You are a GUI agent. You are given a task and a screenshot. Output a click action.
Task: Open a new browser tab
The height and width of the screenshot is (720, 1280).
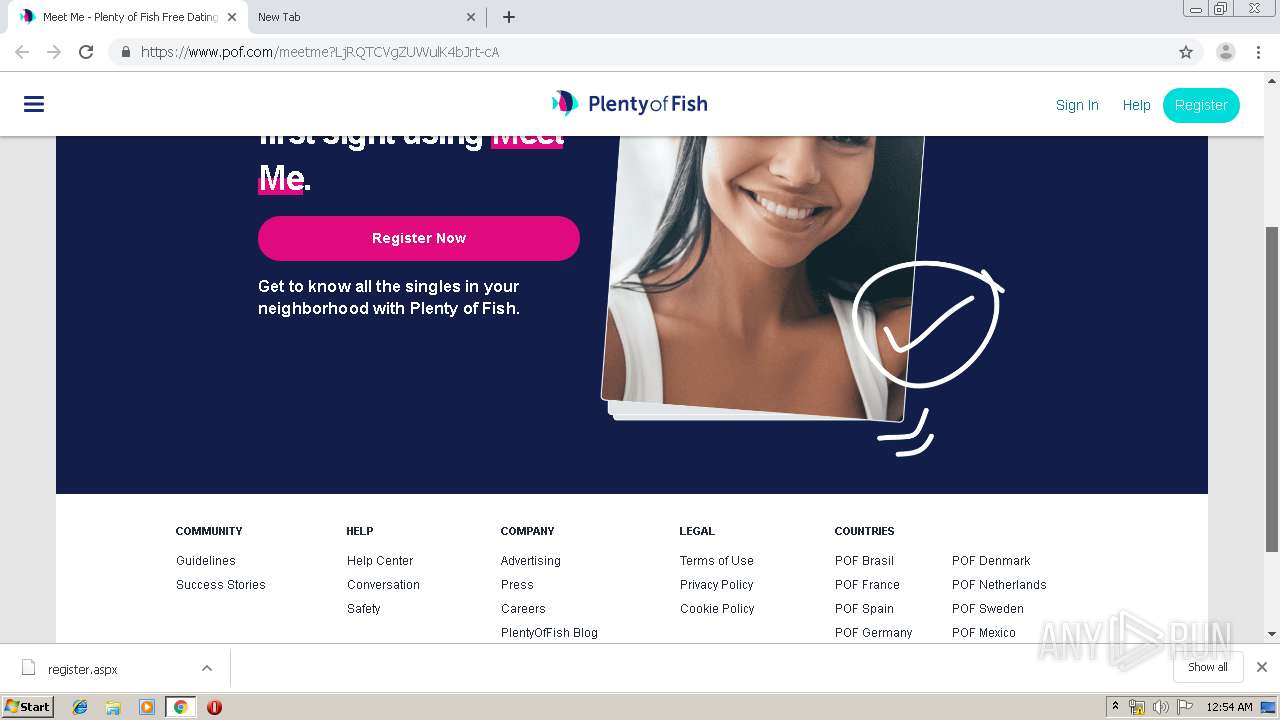(x=509, y=17)
